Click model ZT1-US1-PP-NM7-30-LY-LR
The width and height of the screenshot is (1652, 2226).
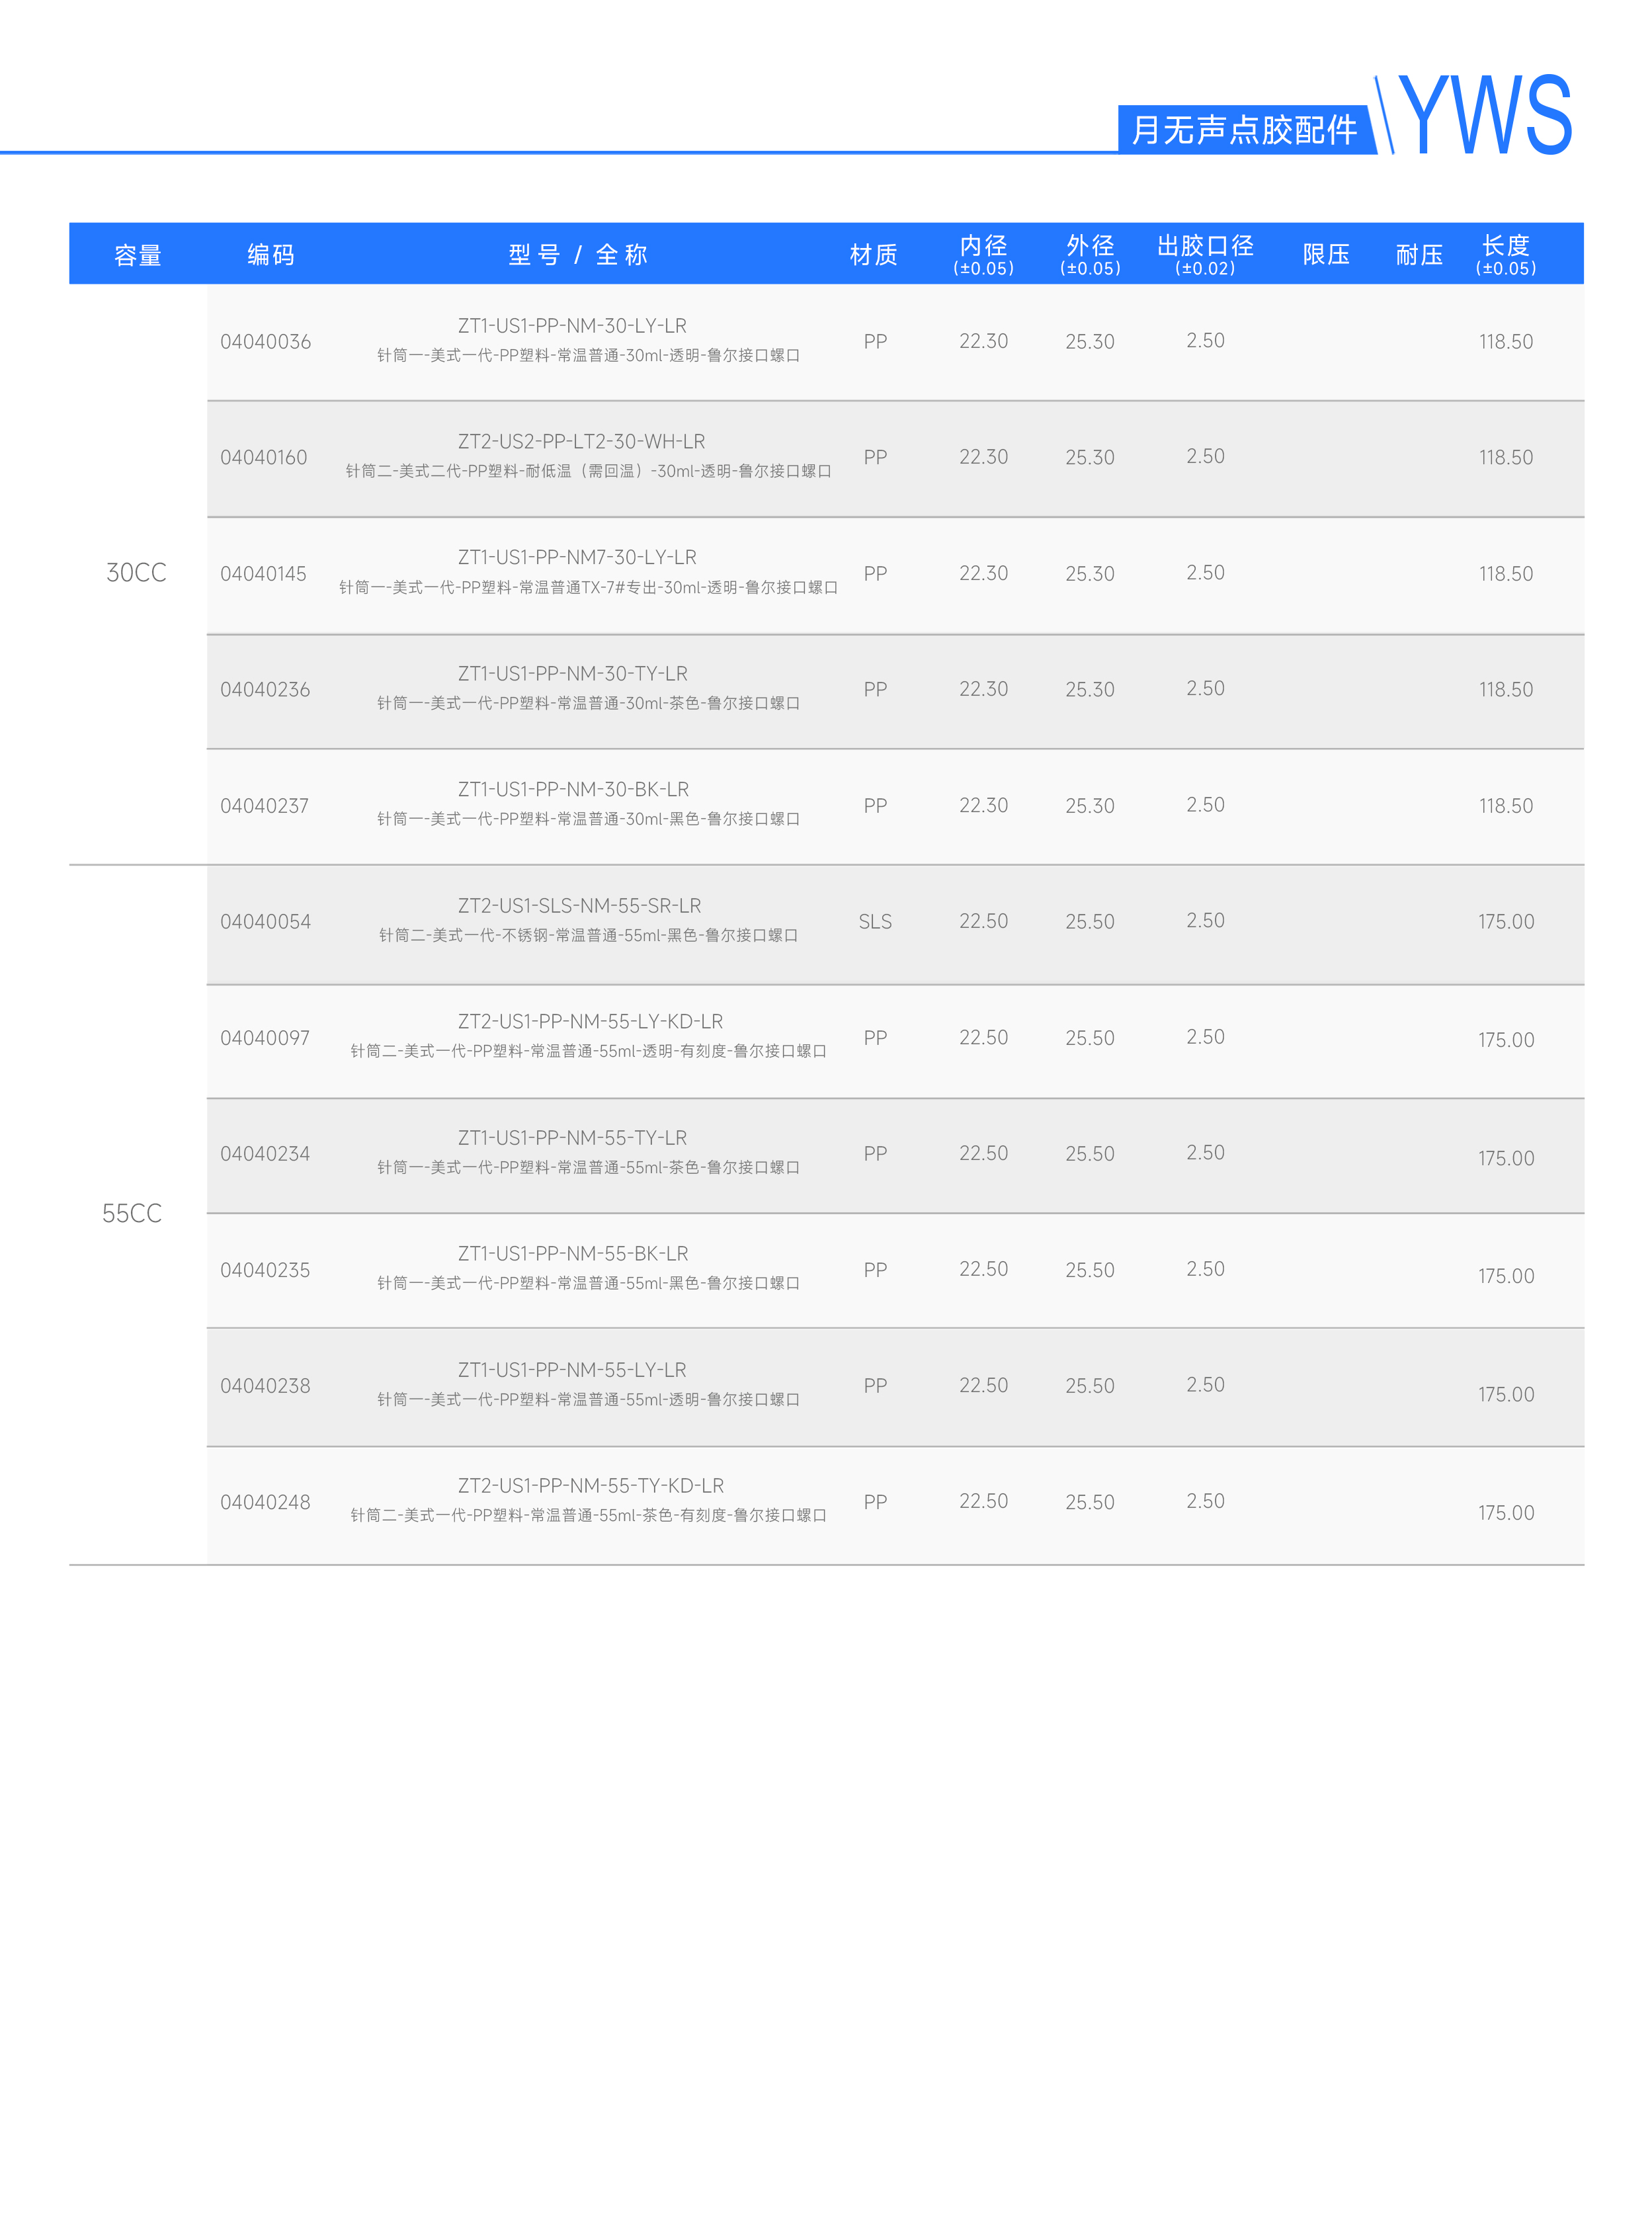(x=577, y=557)
